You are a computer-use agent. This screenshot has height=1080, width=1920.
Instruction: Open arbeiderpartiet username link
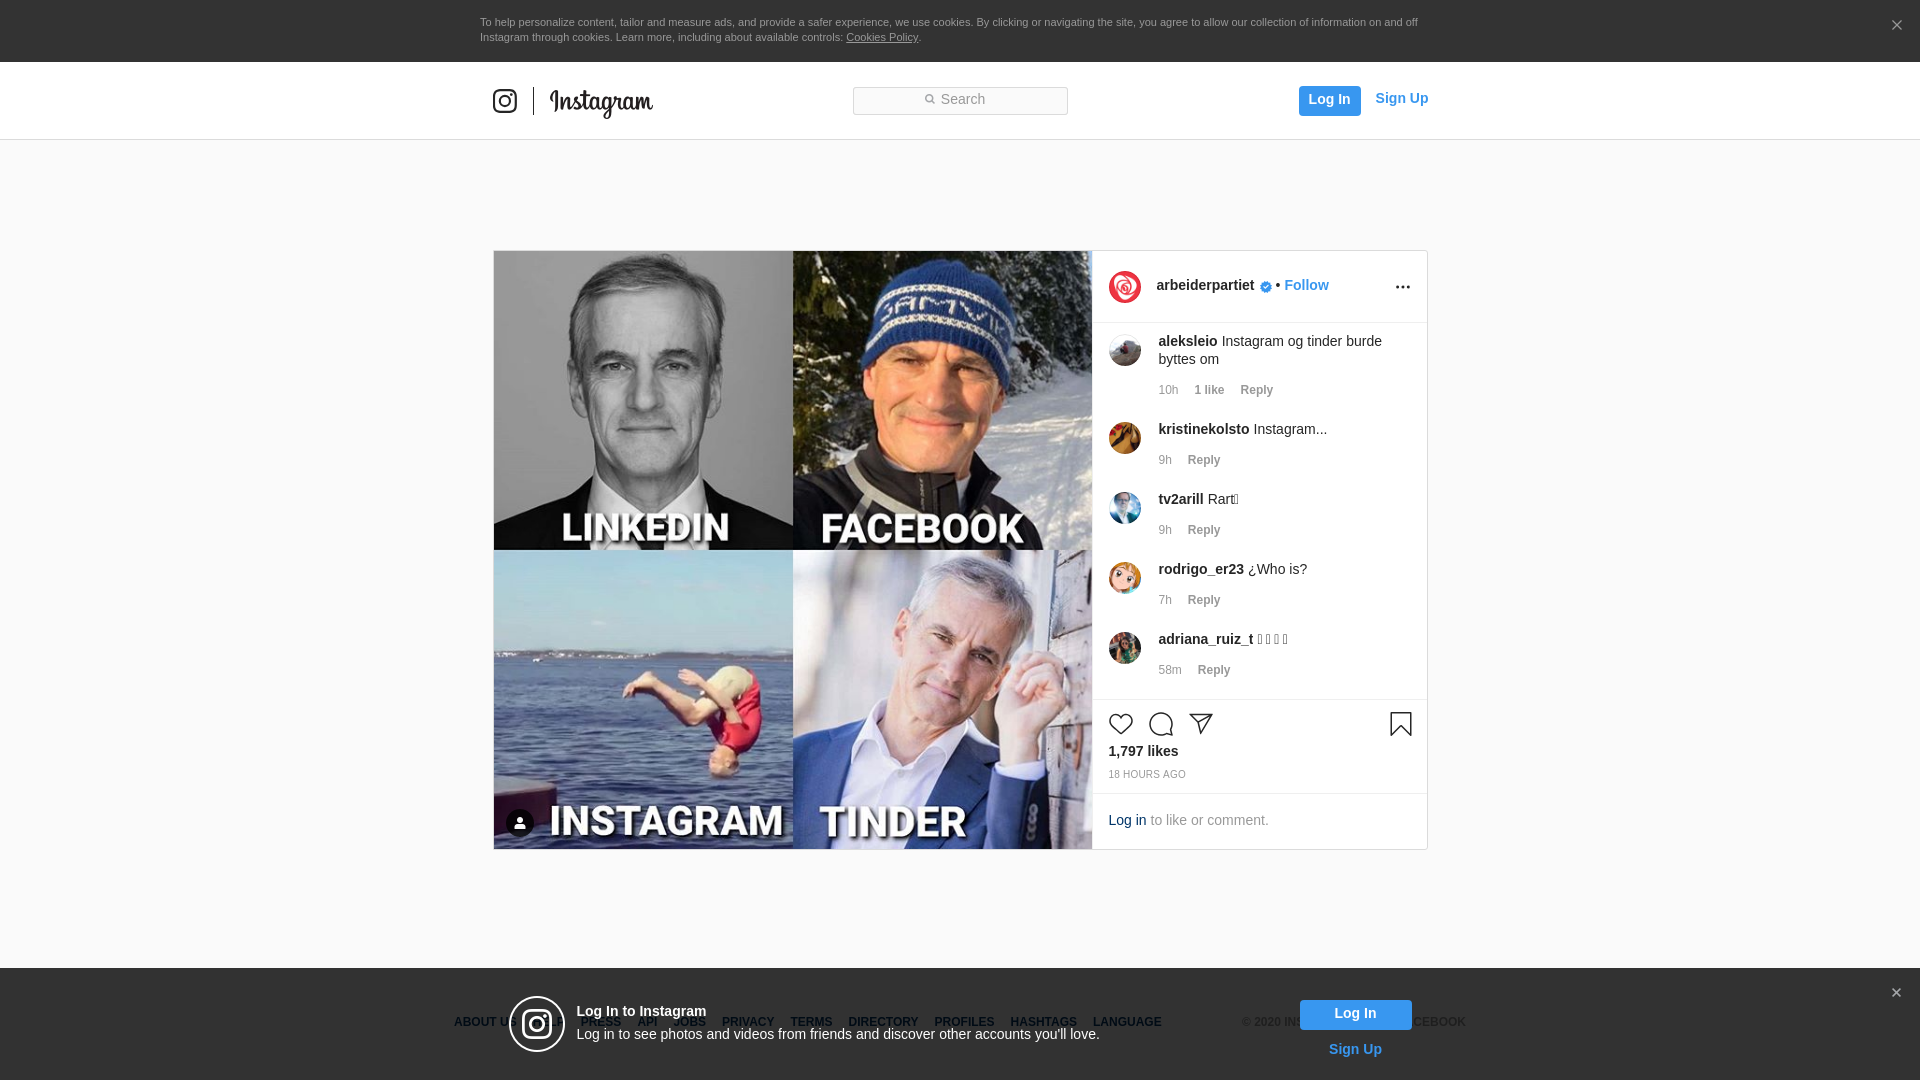tap(1205, 285)
